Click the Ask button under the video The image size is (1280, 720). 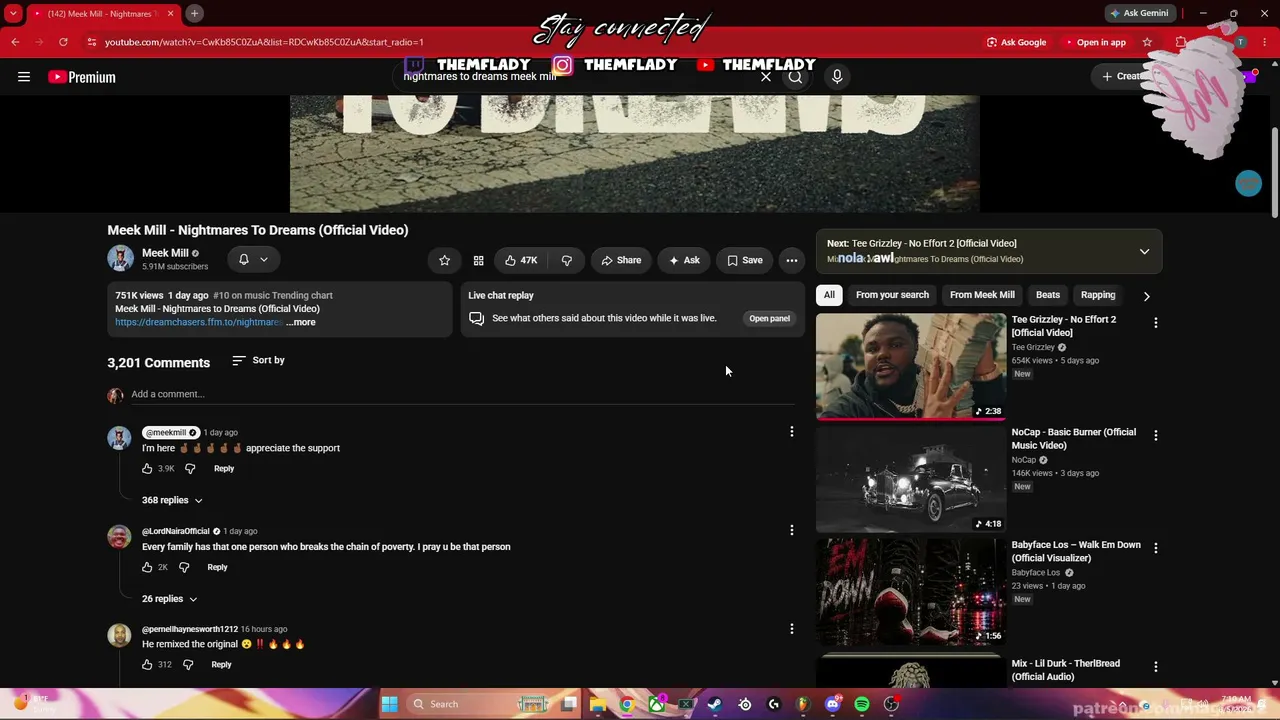click(684, 260)
